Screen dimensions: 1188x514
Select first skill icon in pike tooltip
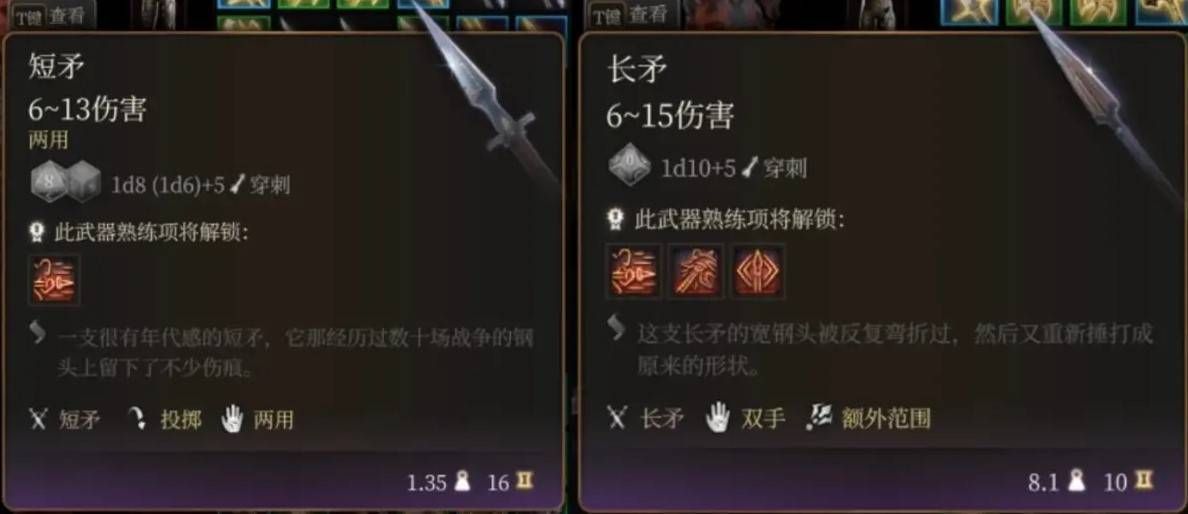pyautogui.click(x=635, y=270)
